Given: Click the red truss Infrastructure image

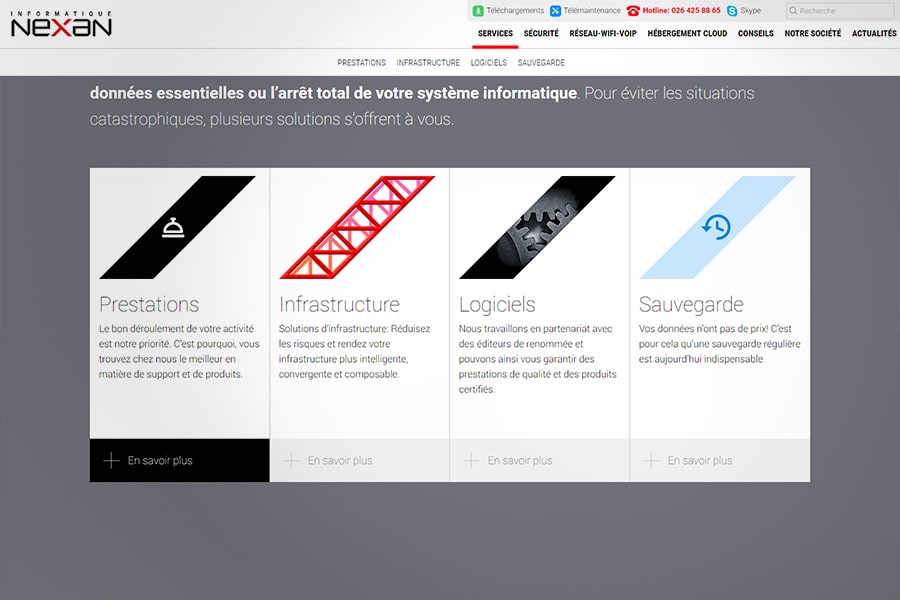Looking at the screenshot, I should click(x=357, y=228).
